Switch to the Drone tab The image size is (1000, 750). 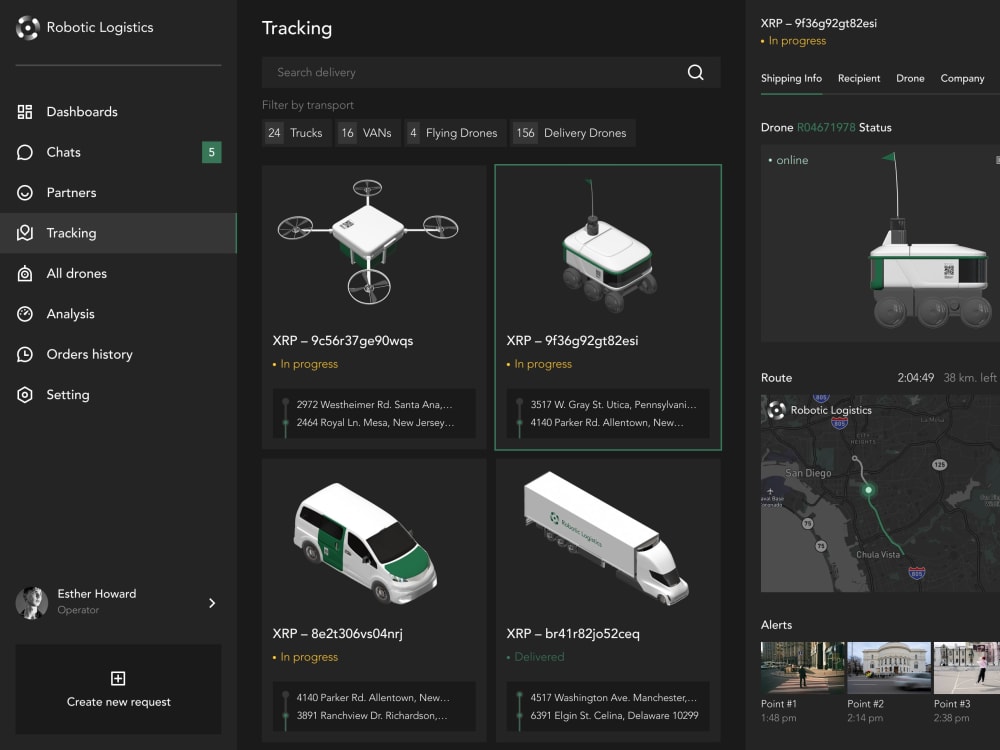point(910,78)
